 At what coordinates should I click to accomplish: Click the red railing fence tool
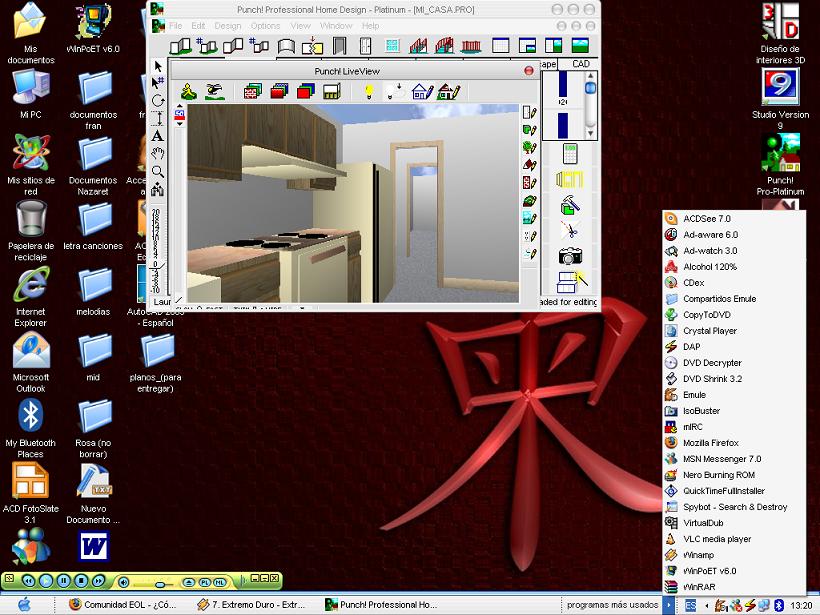click(471, 46)
